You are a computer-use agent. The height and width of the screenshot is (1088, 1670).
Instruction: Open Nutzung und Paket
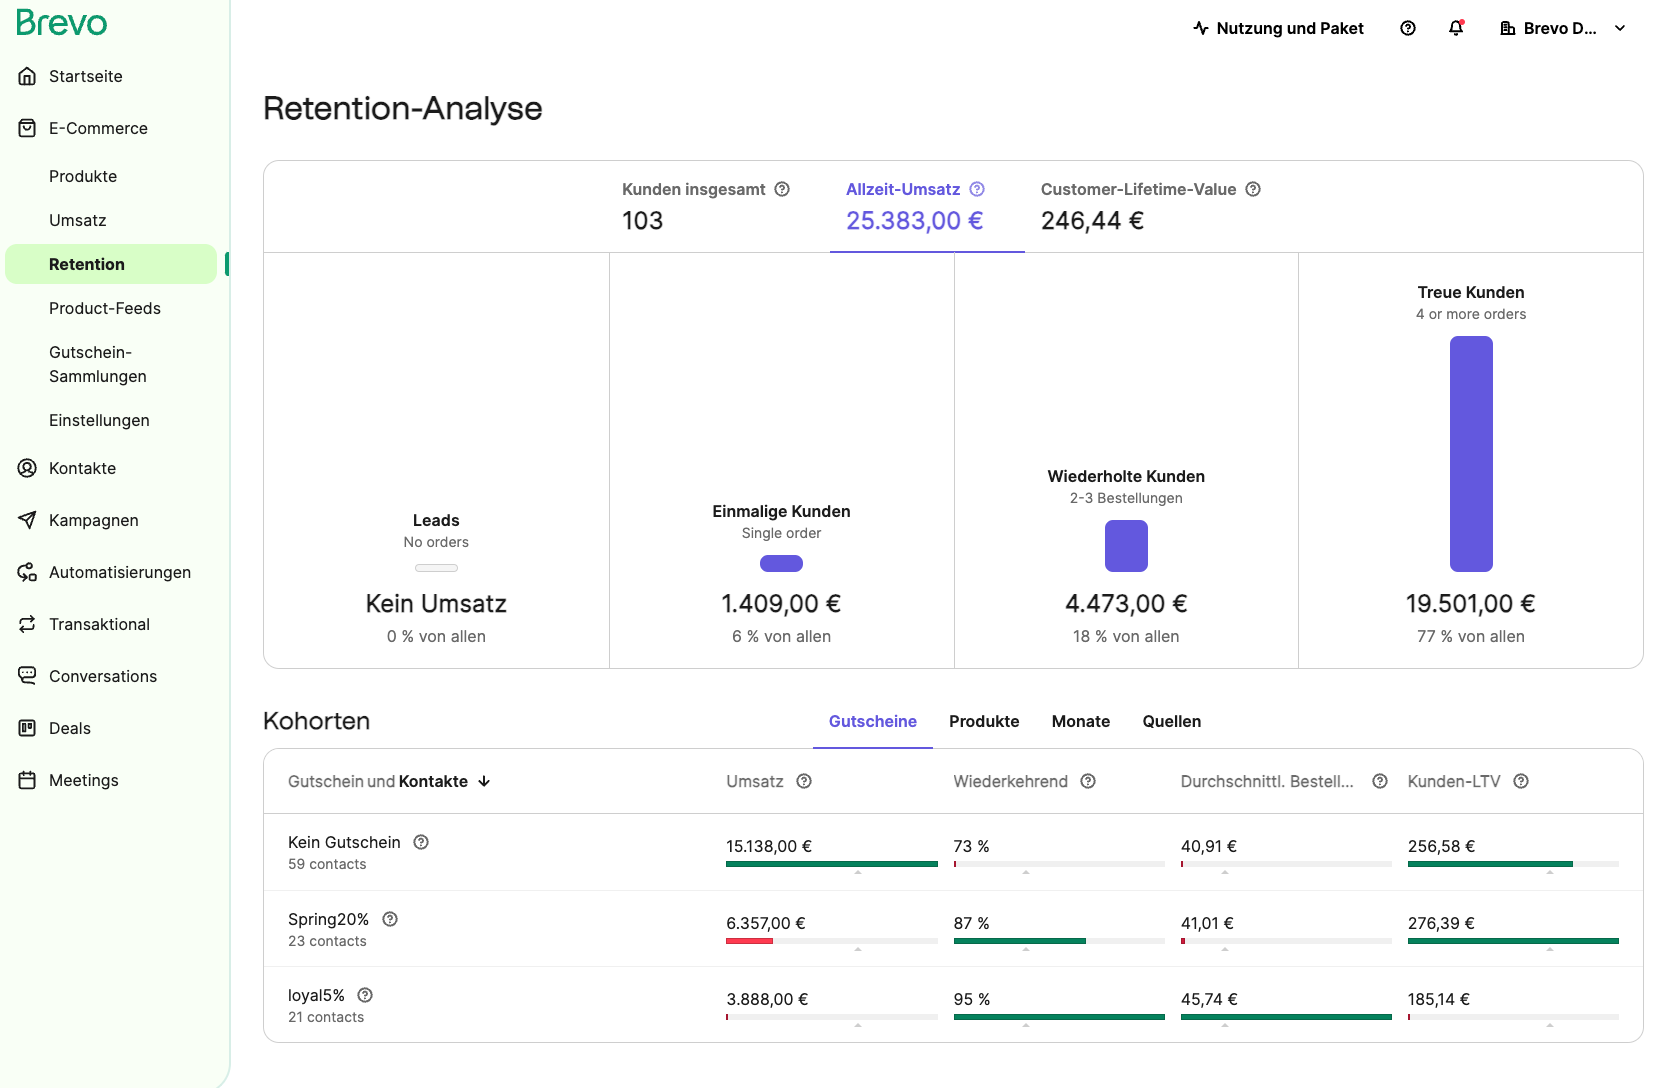(1279, 28)
